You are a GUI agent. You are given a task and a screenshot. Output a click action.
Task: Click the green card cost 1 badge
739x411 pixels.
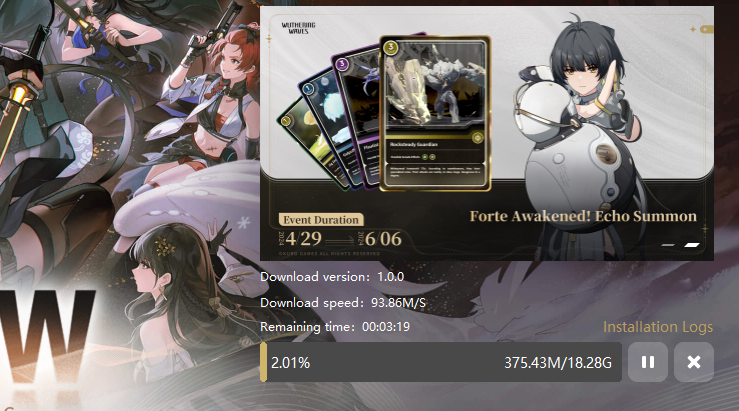coord(286,121)
